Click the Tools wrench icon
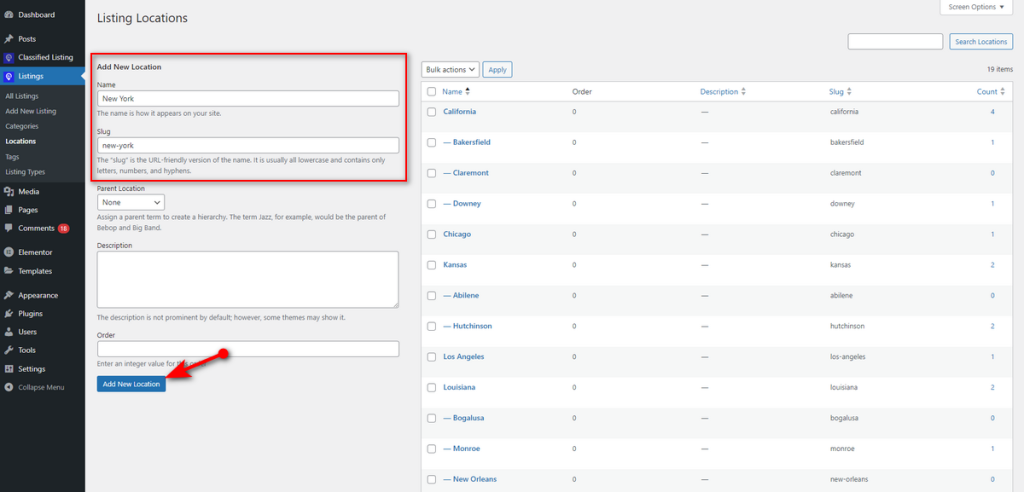 click(x=8, y=350)
